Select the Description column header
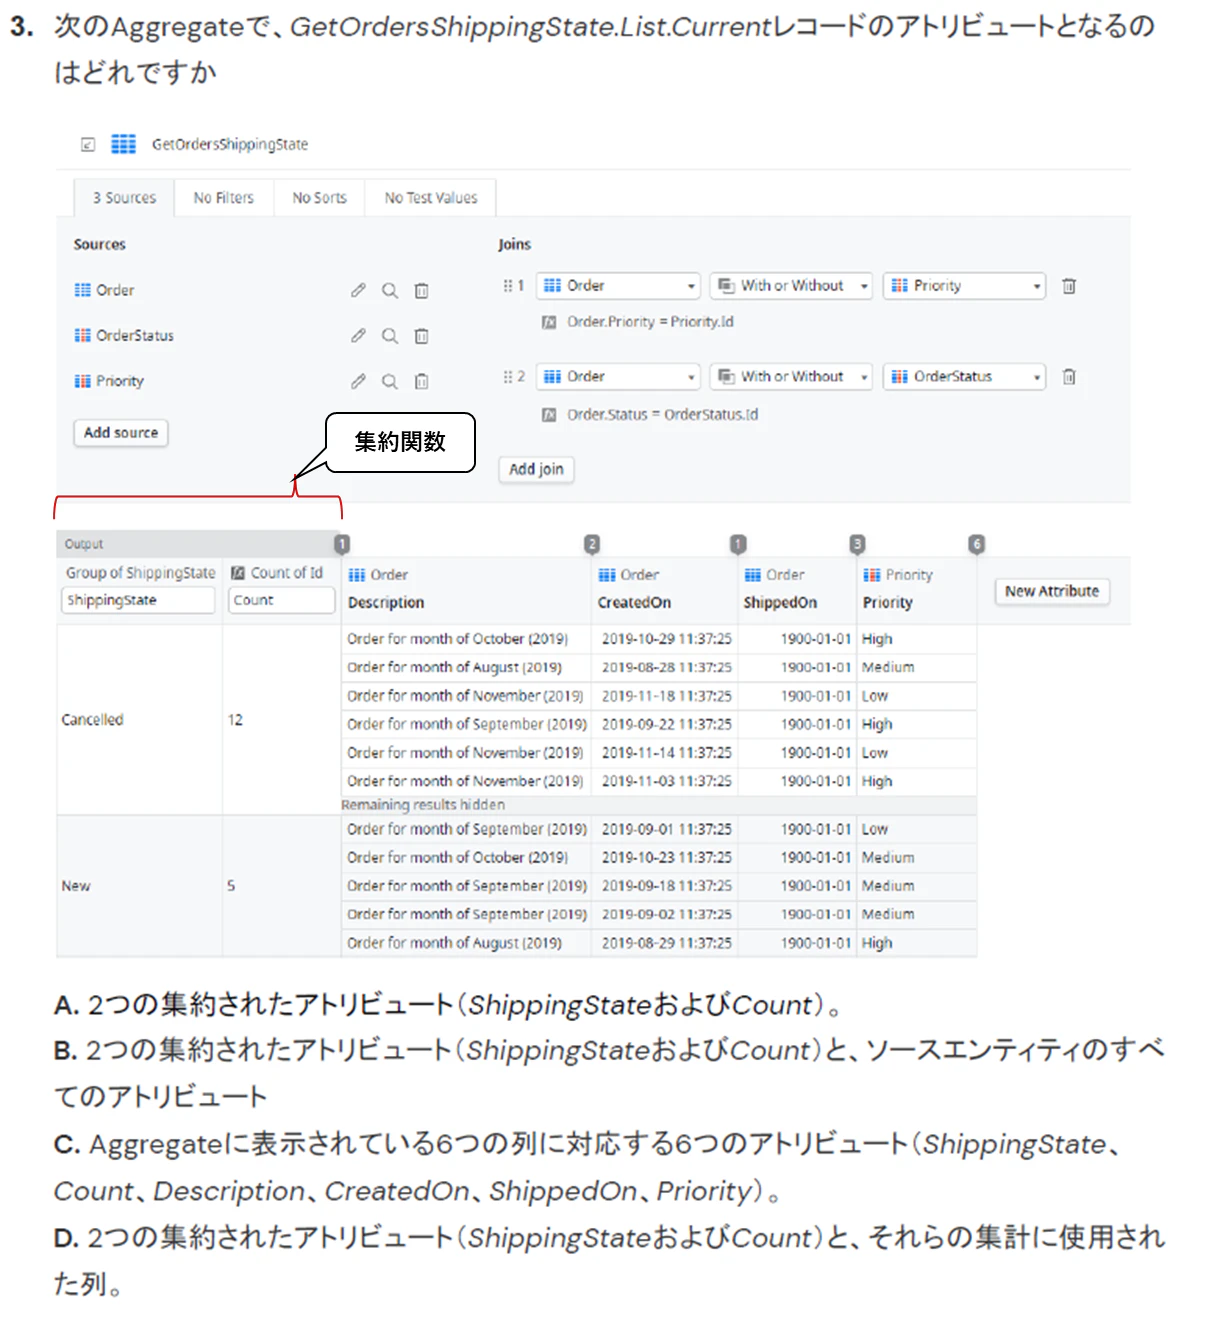The height and width of the screenshot is (1330, 1209). pyautogui.click(x=386, y=603)
